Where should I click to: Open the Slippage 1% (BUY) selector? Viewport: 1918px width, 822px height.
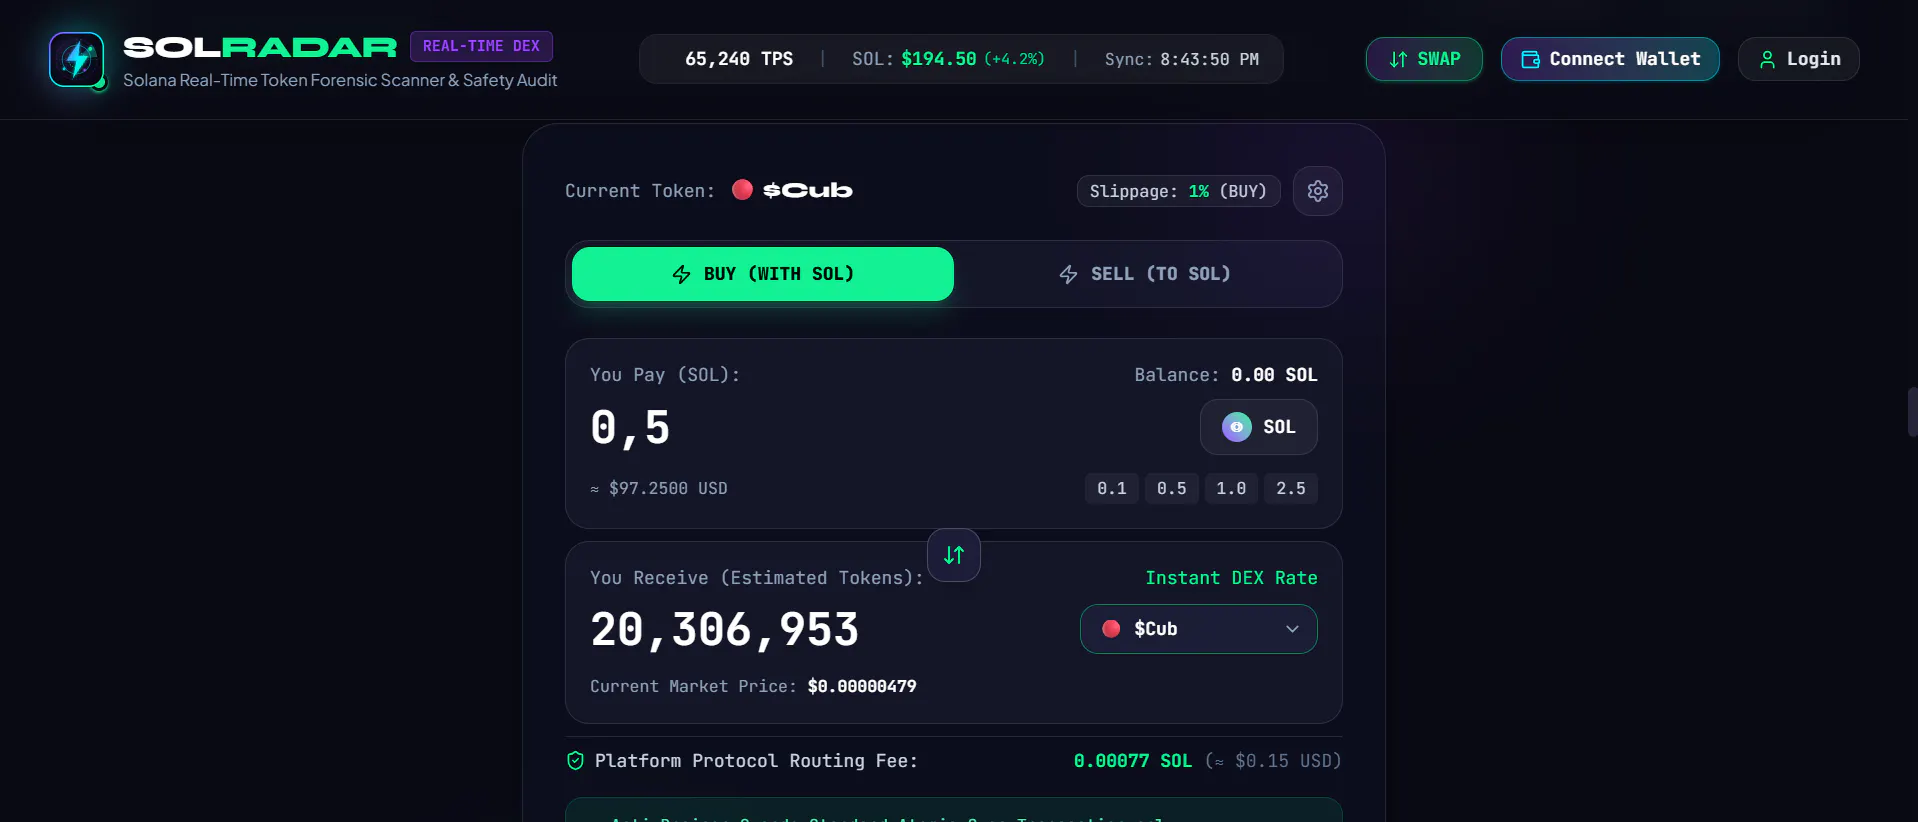click(1178, 191)
